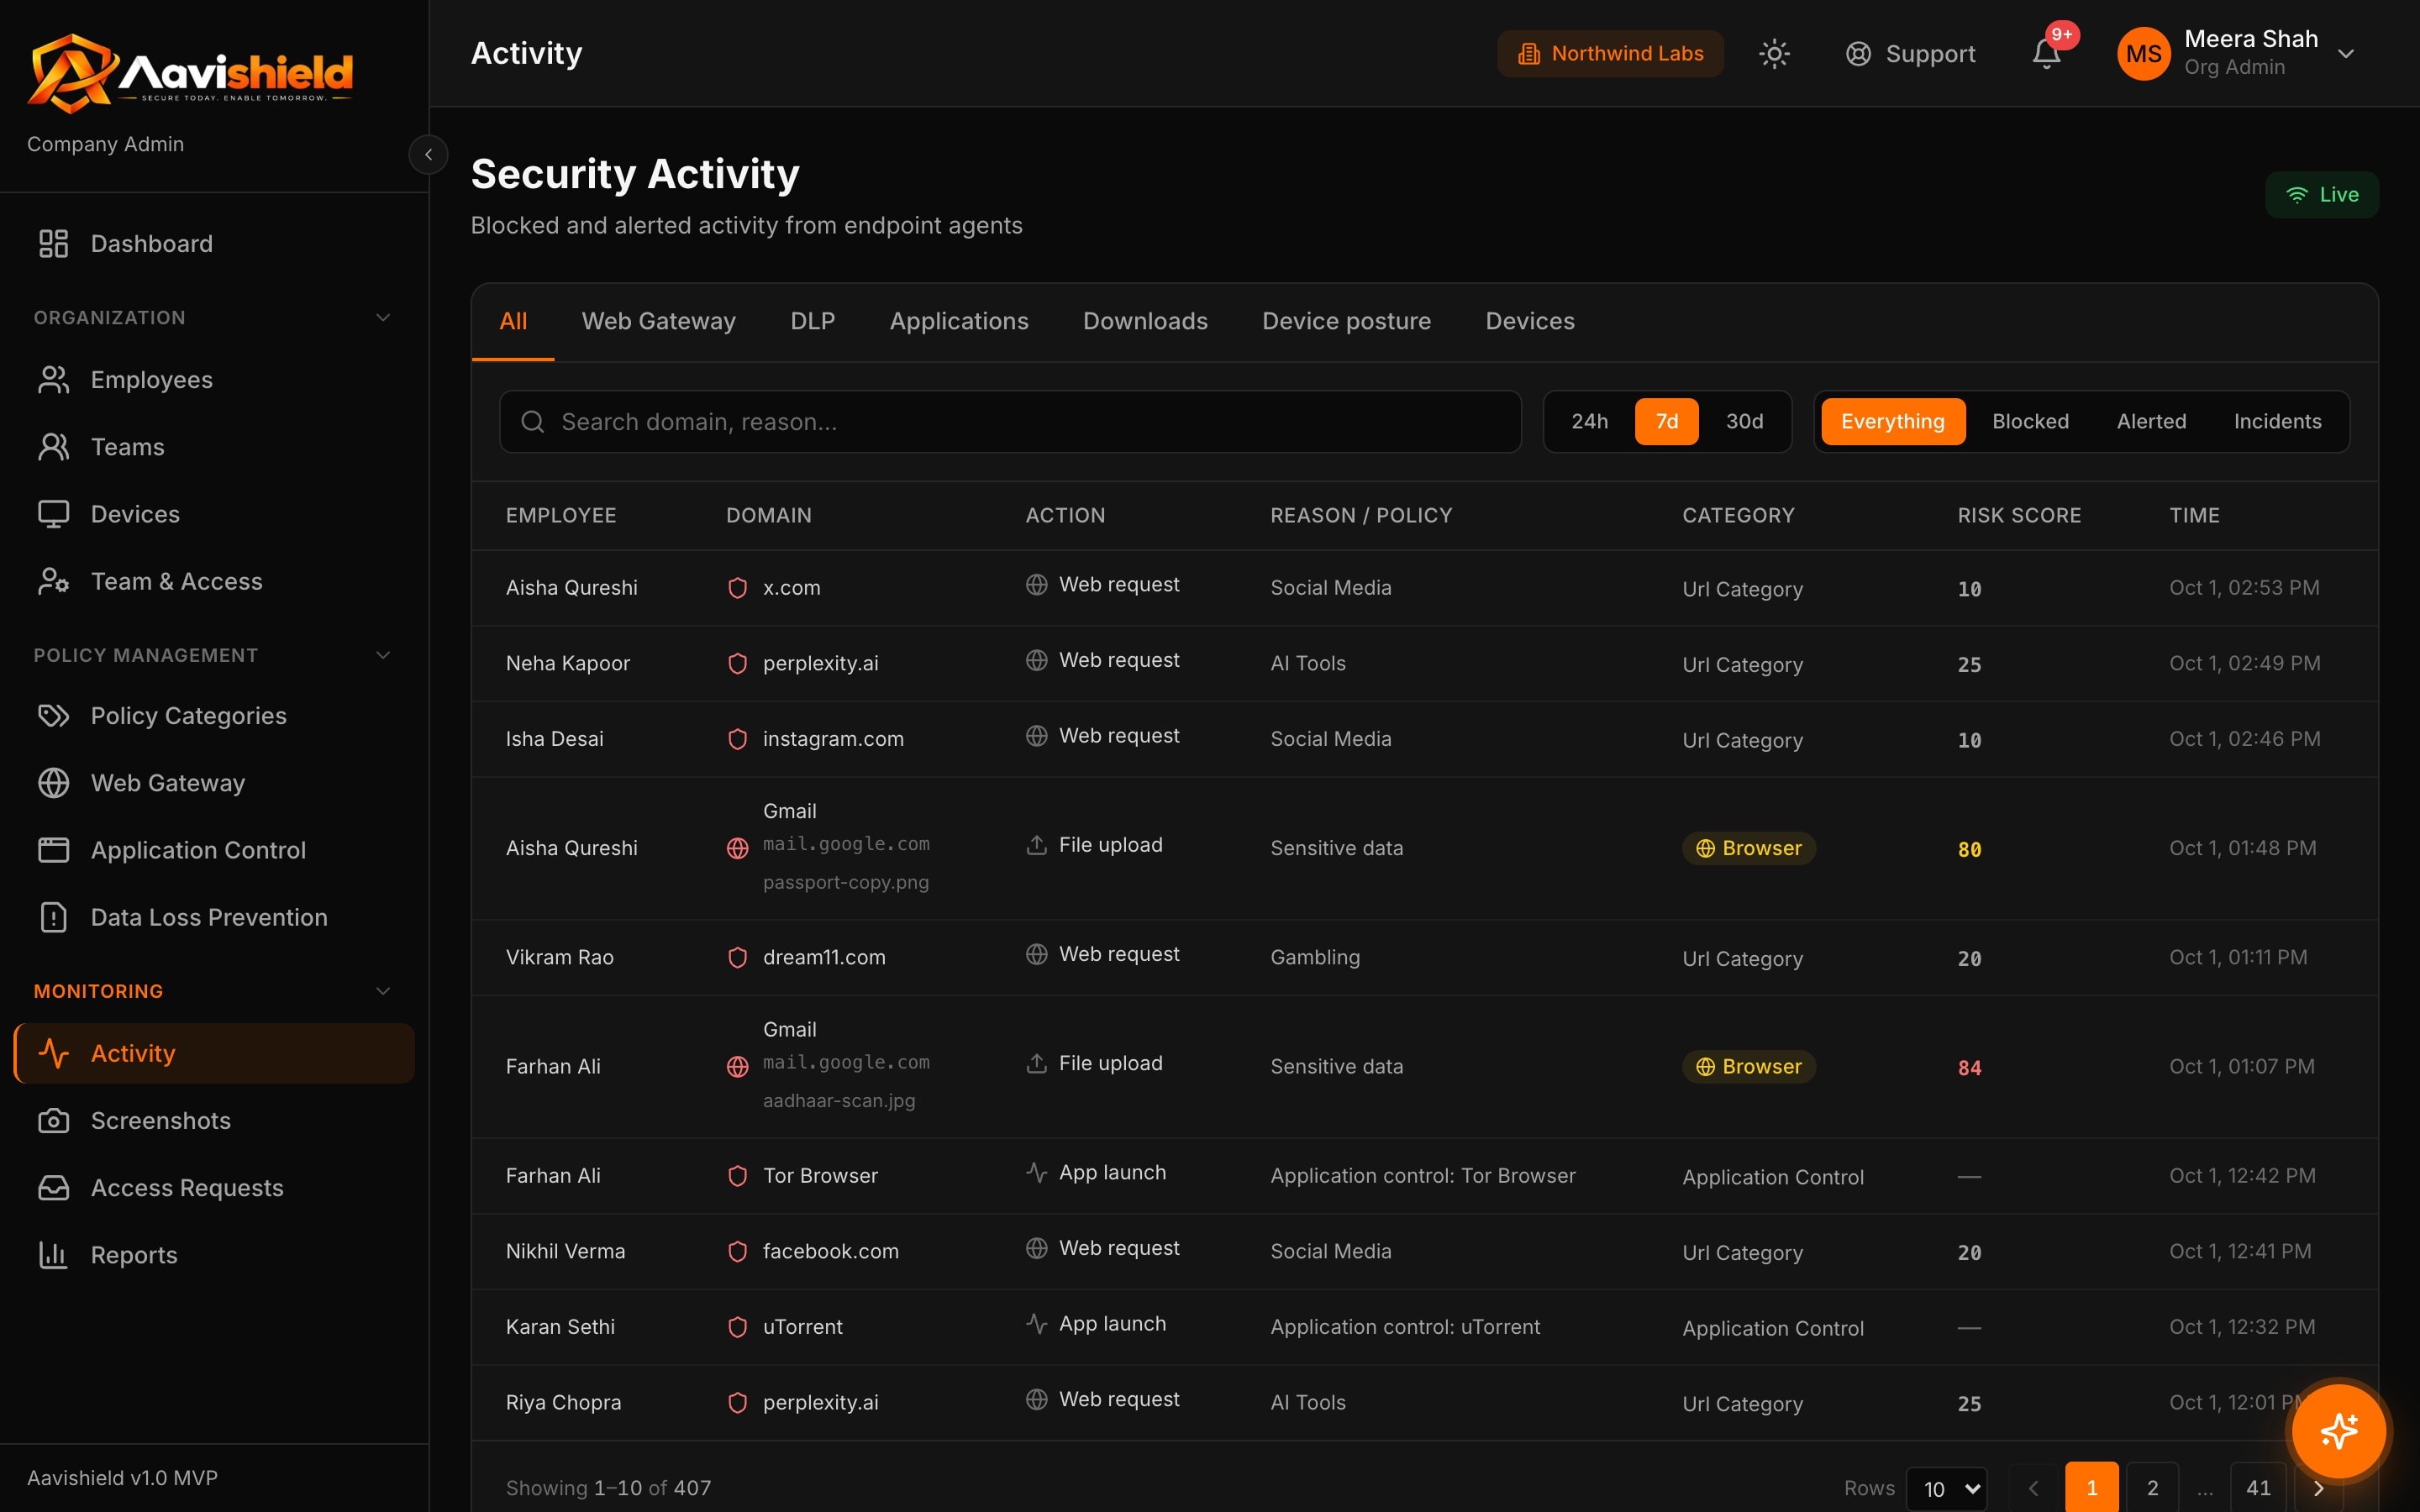Open Meera Shah user menu
This screenshot has width=2420, height=1512.
click(2238, 53)
